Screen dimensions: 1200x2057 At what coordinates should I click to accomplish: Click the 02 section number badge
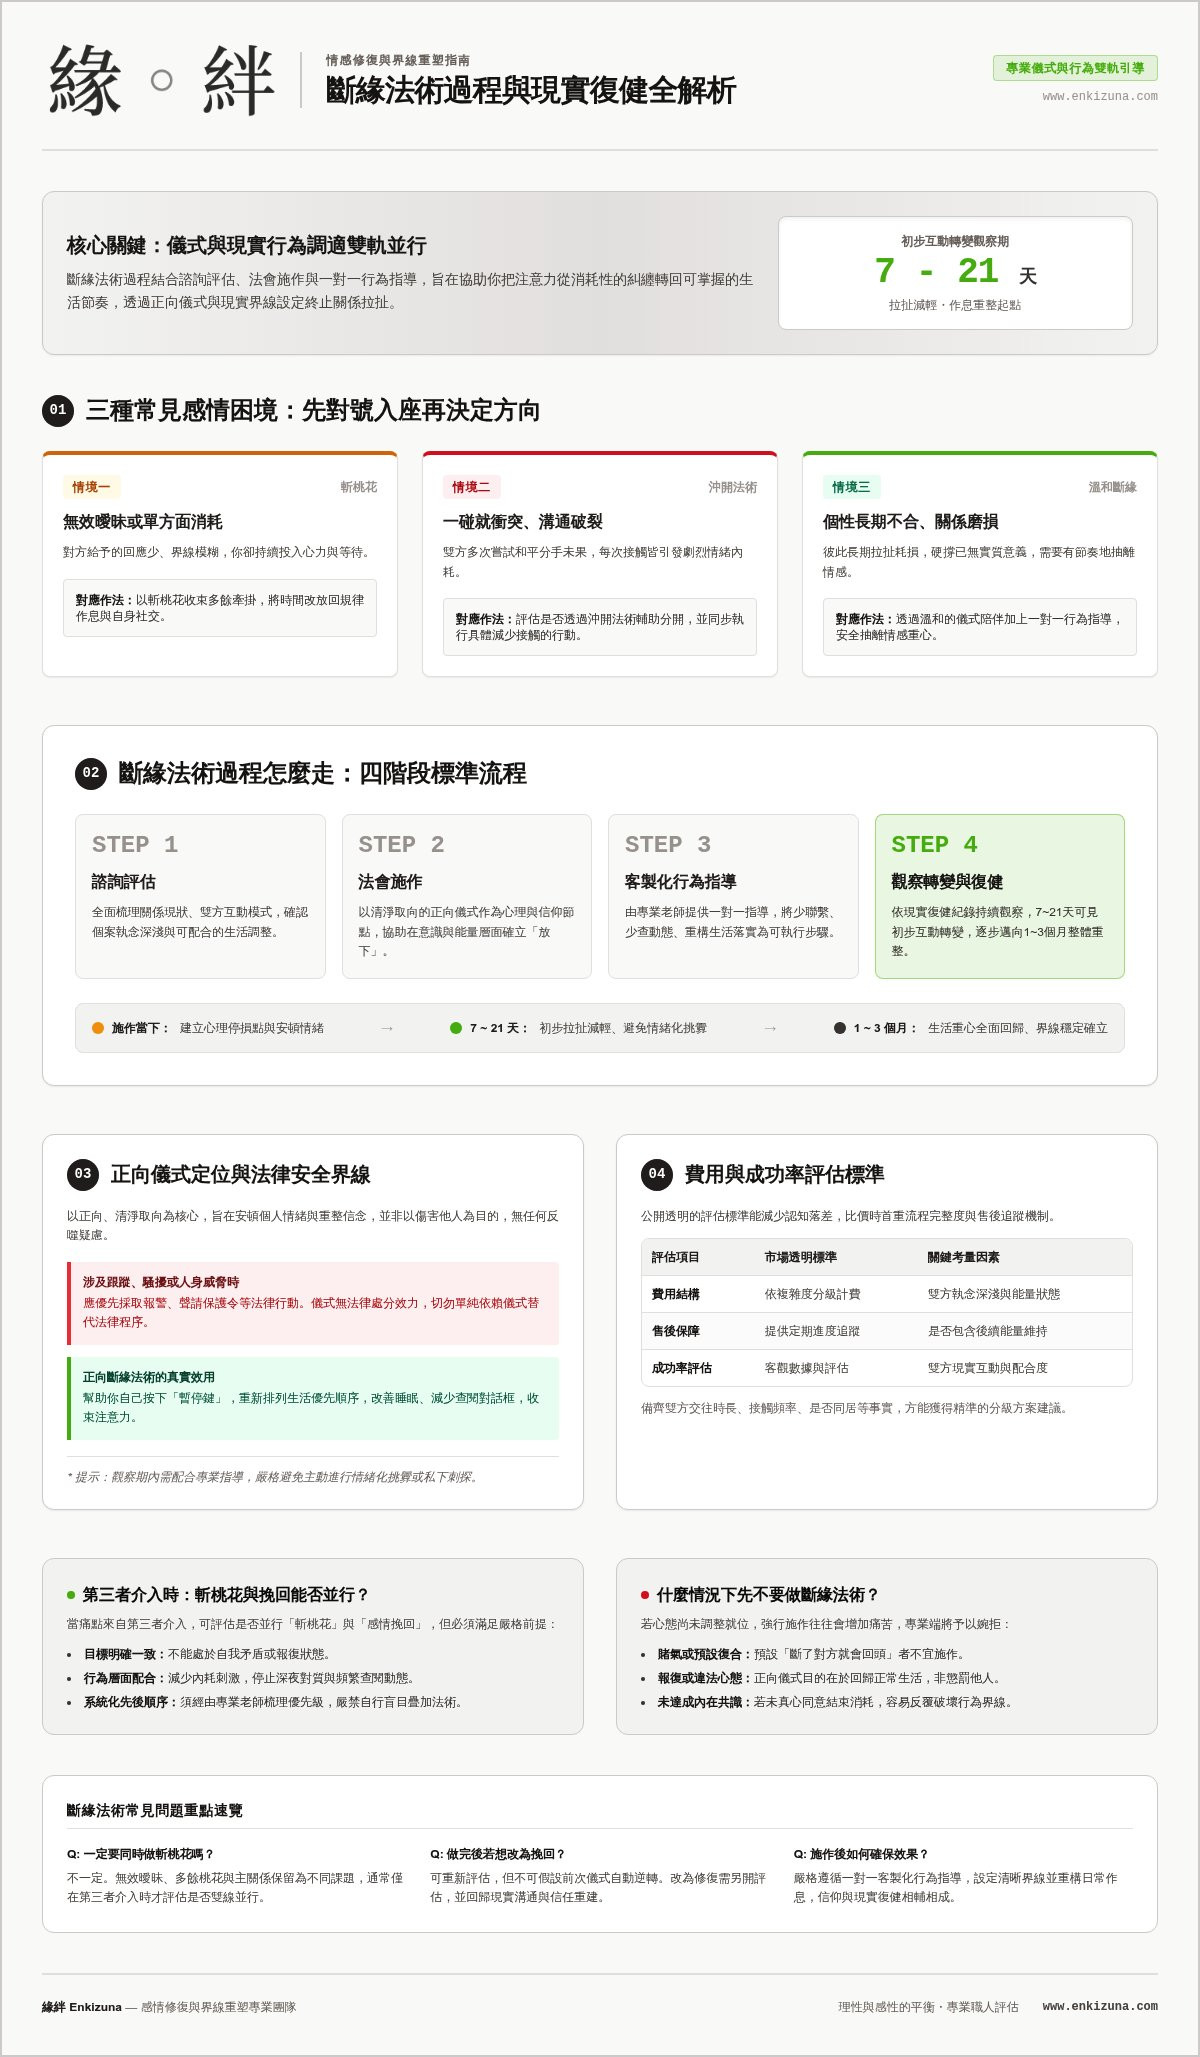[91, 773]
